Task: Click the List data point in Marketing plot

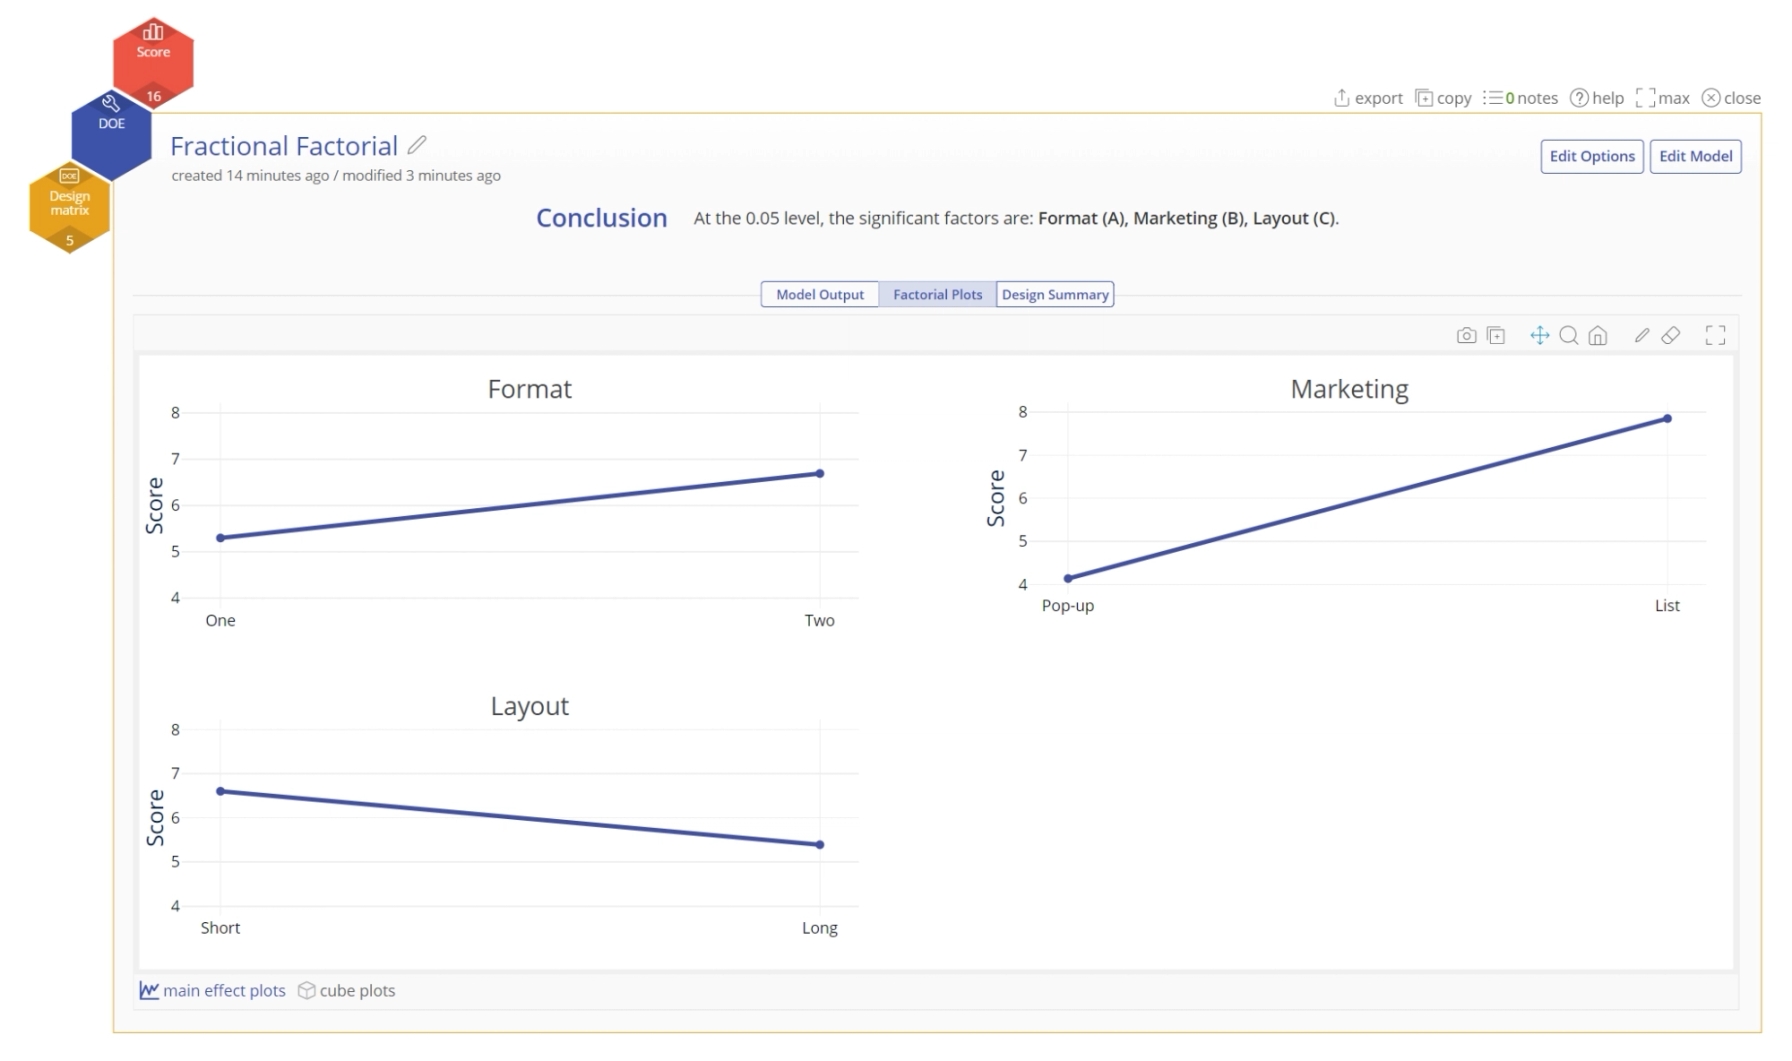Action: (x=1667, y=419)
